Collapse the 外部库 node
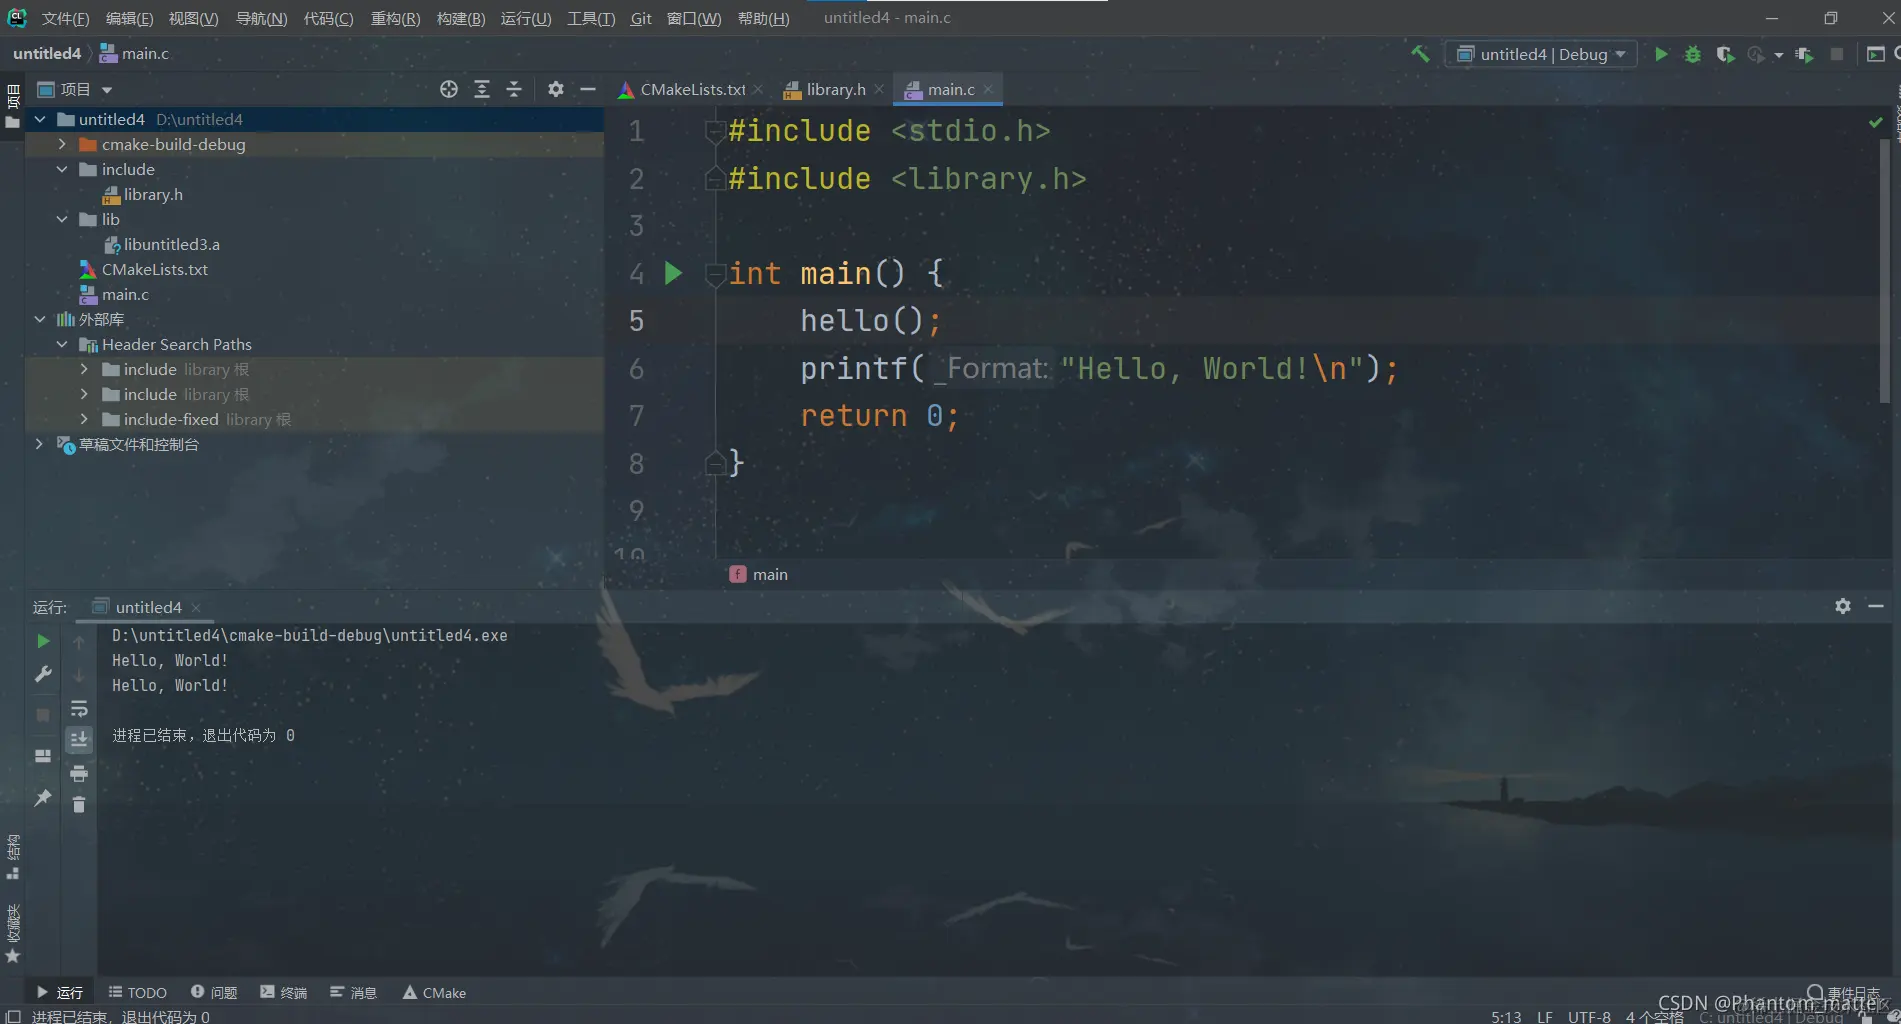 coord(40,319)
